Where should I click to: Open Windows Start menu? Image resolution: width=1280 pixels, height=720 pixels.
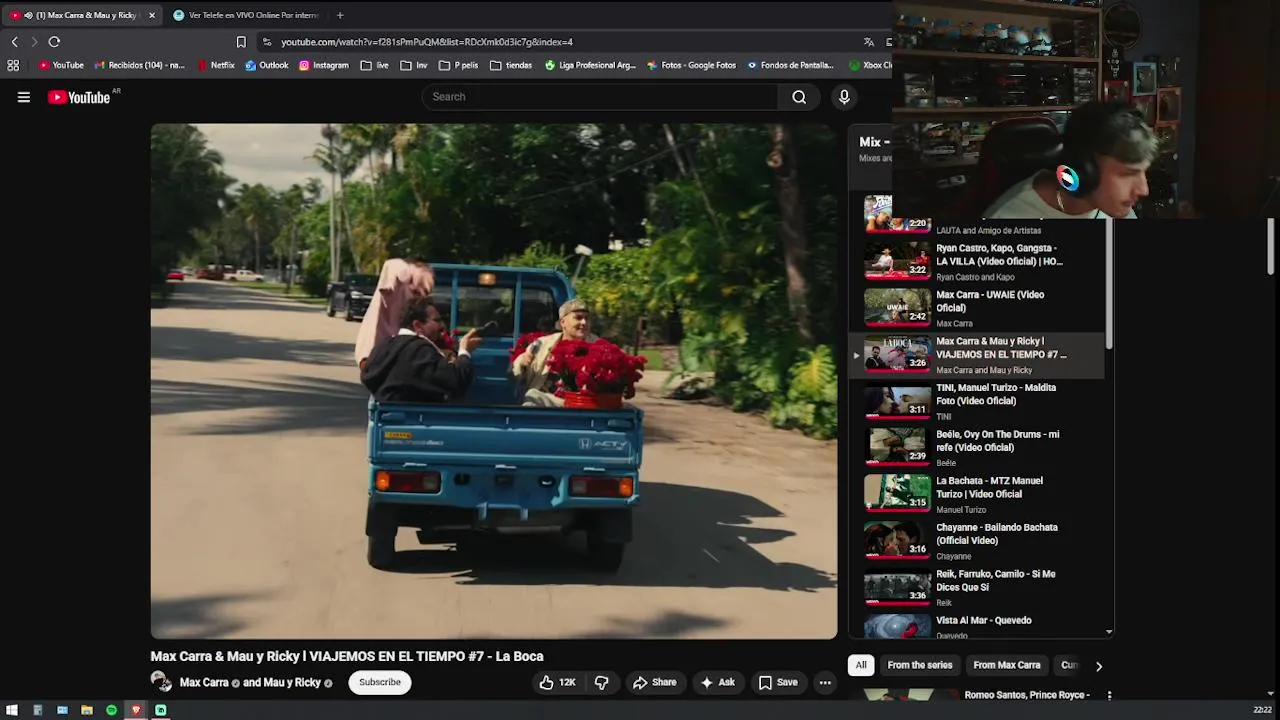point(12,710)
